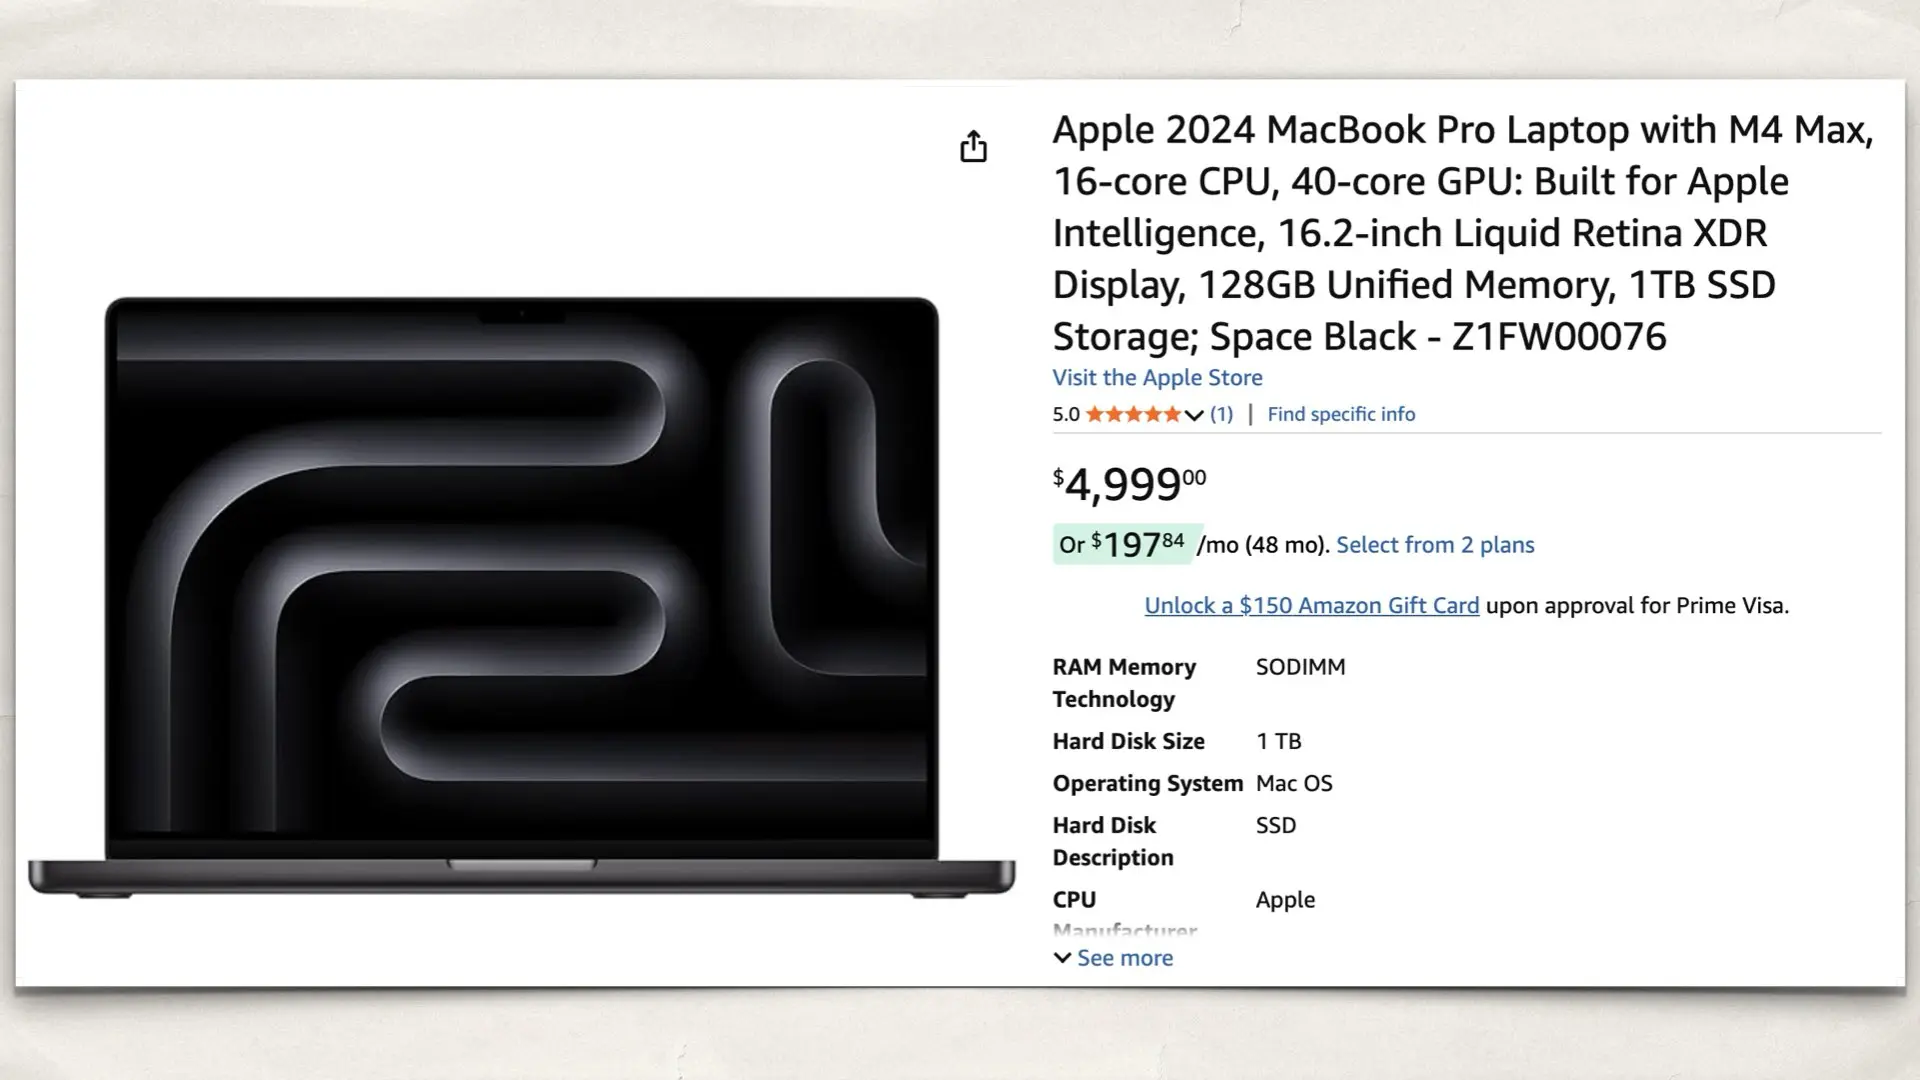Click the middle star in the rating

pyautogui.click(x=1133, y=414)
